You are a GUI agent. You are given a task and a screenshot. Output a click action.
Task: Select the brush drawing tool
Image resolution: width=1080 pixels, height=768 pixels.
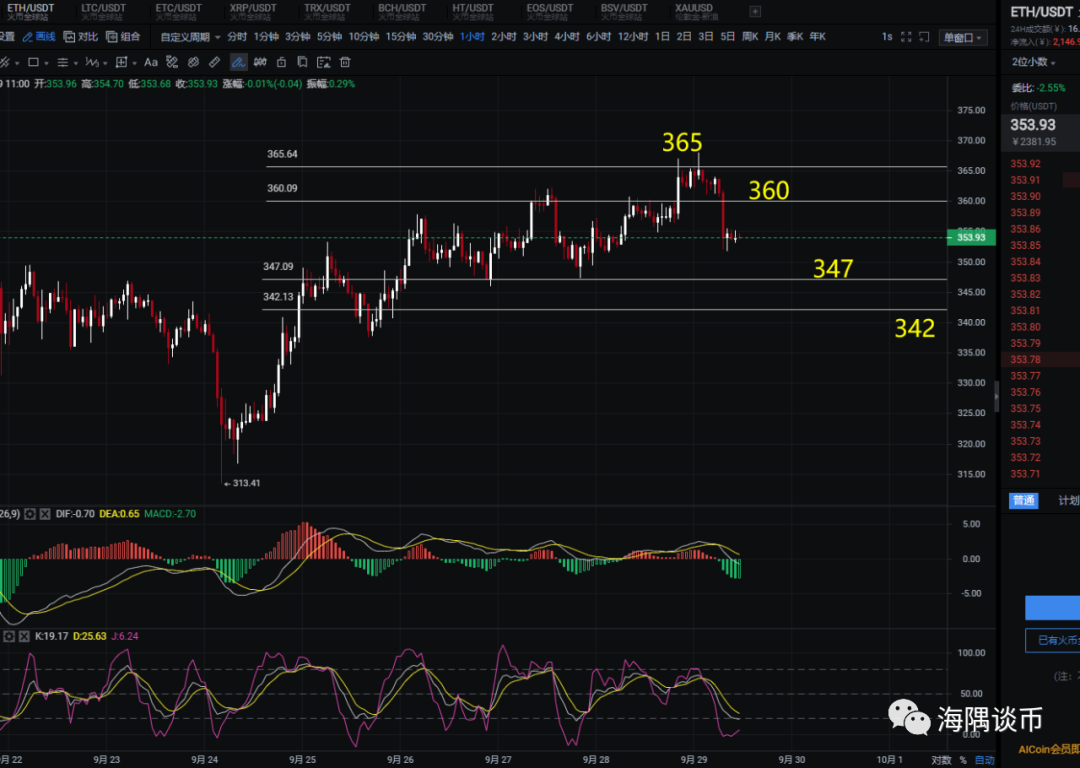[x=239, y=62]
